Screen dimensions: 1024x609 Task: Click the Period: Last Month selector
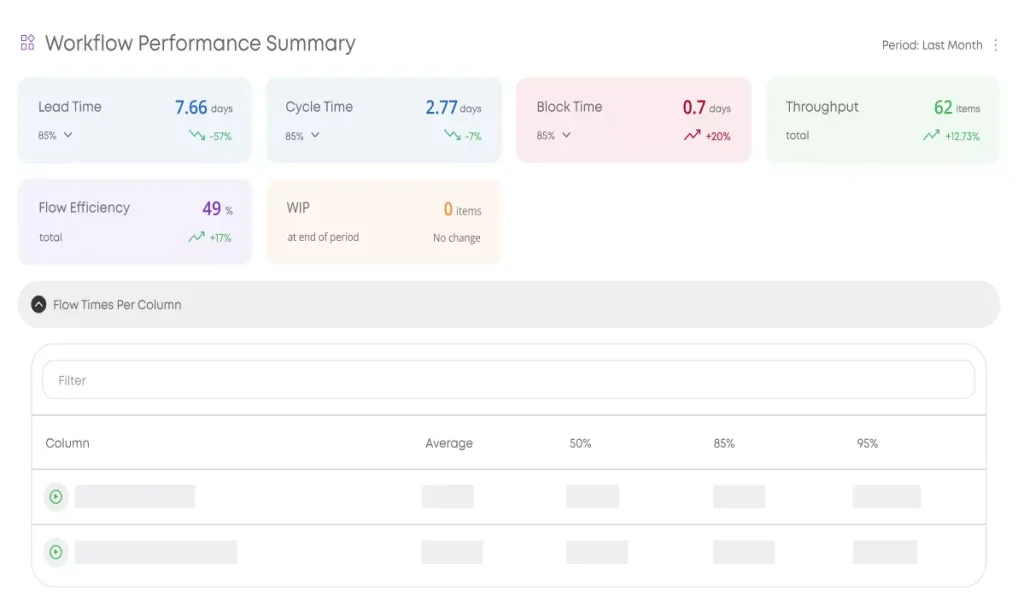[x=931, y=45]
